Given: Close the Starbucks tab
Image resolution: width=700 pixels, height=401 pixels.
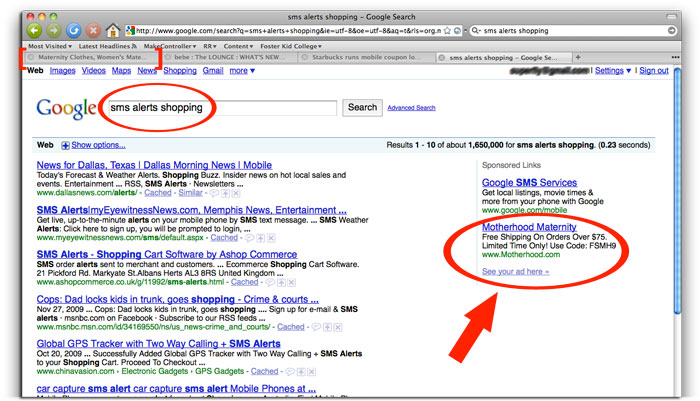Looking at the screenshot, I should [x=304, y=57].
